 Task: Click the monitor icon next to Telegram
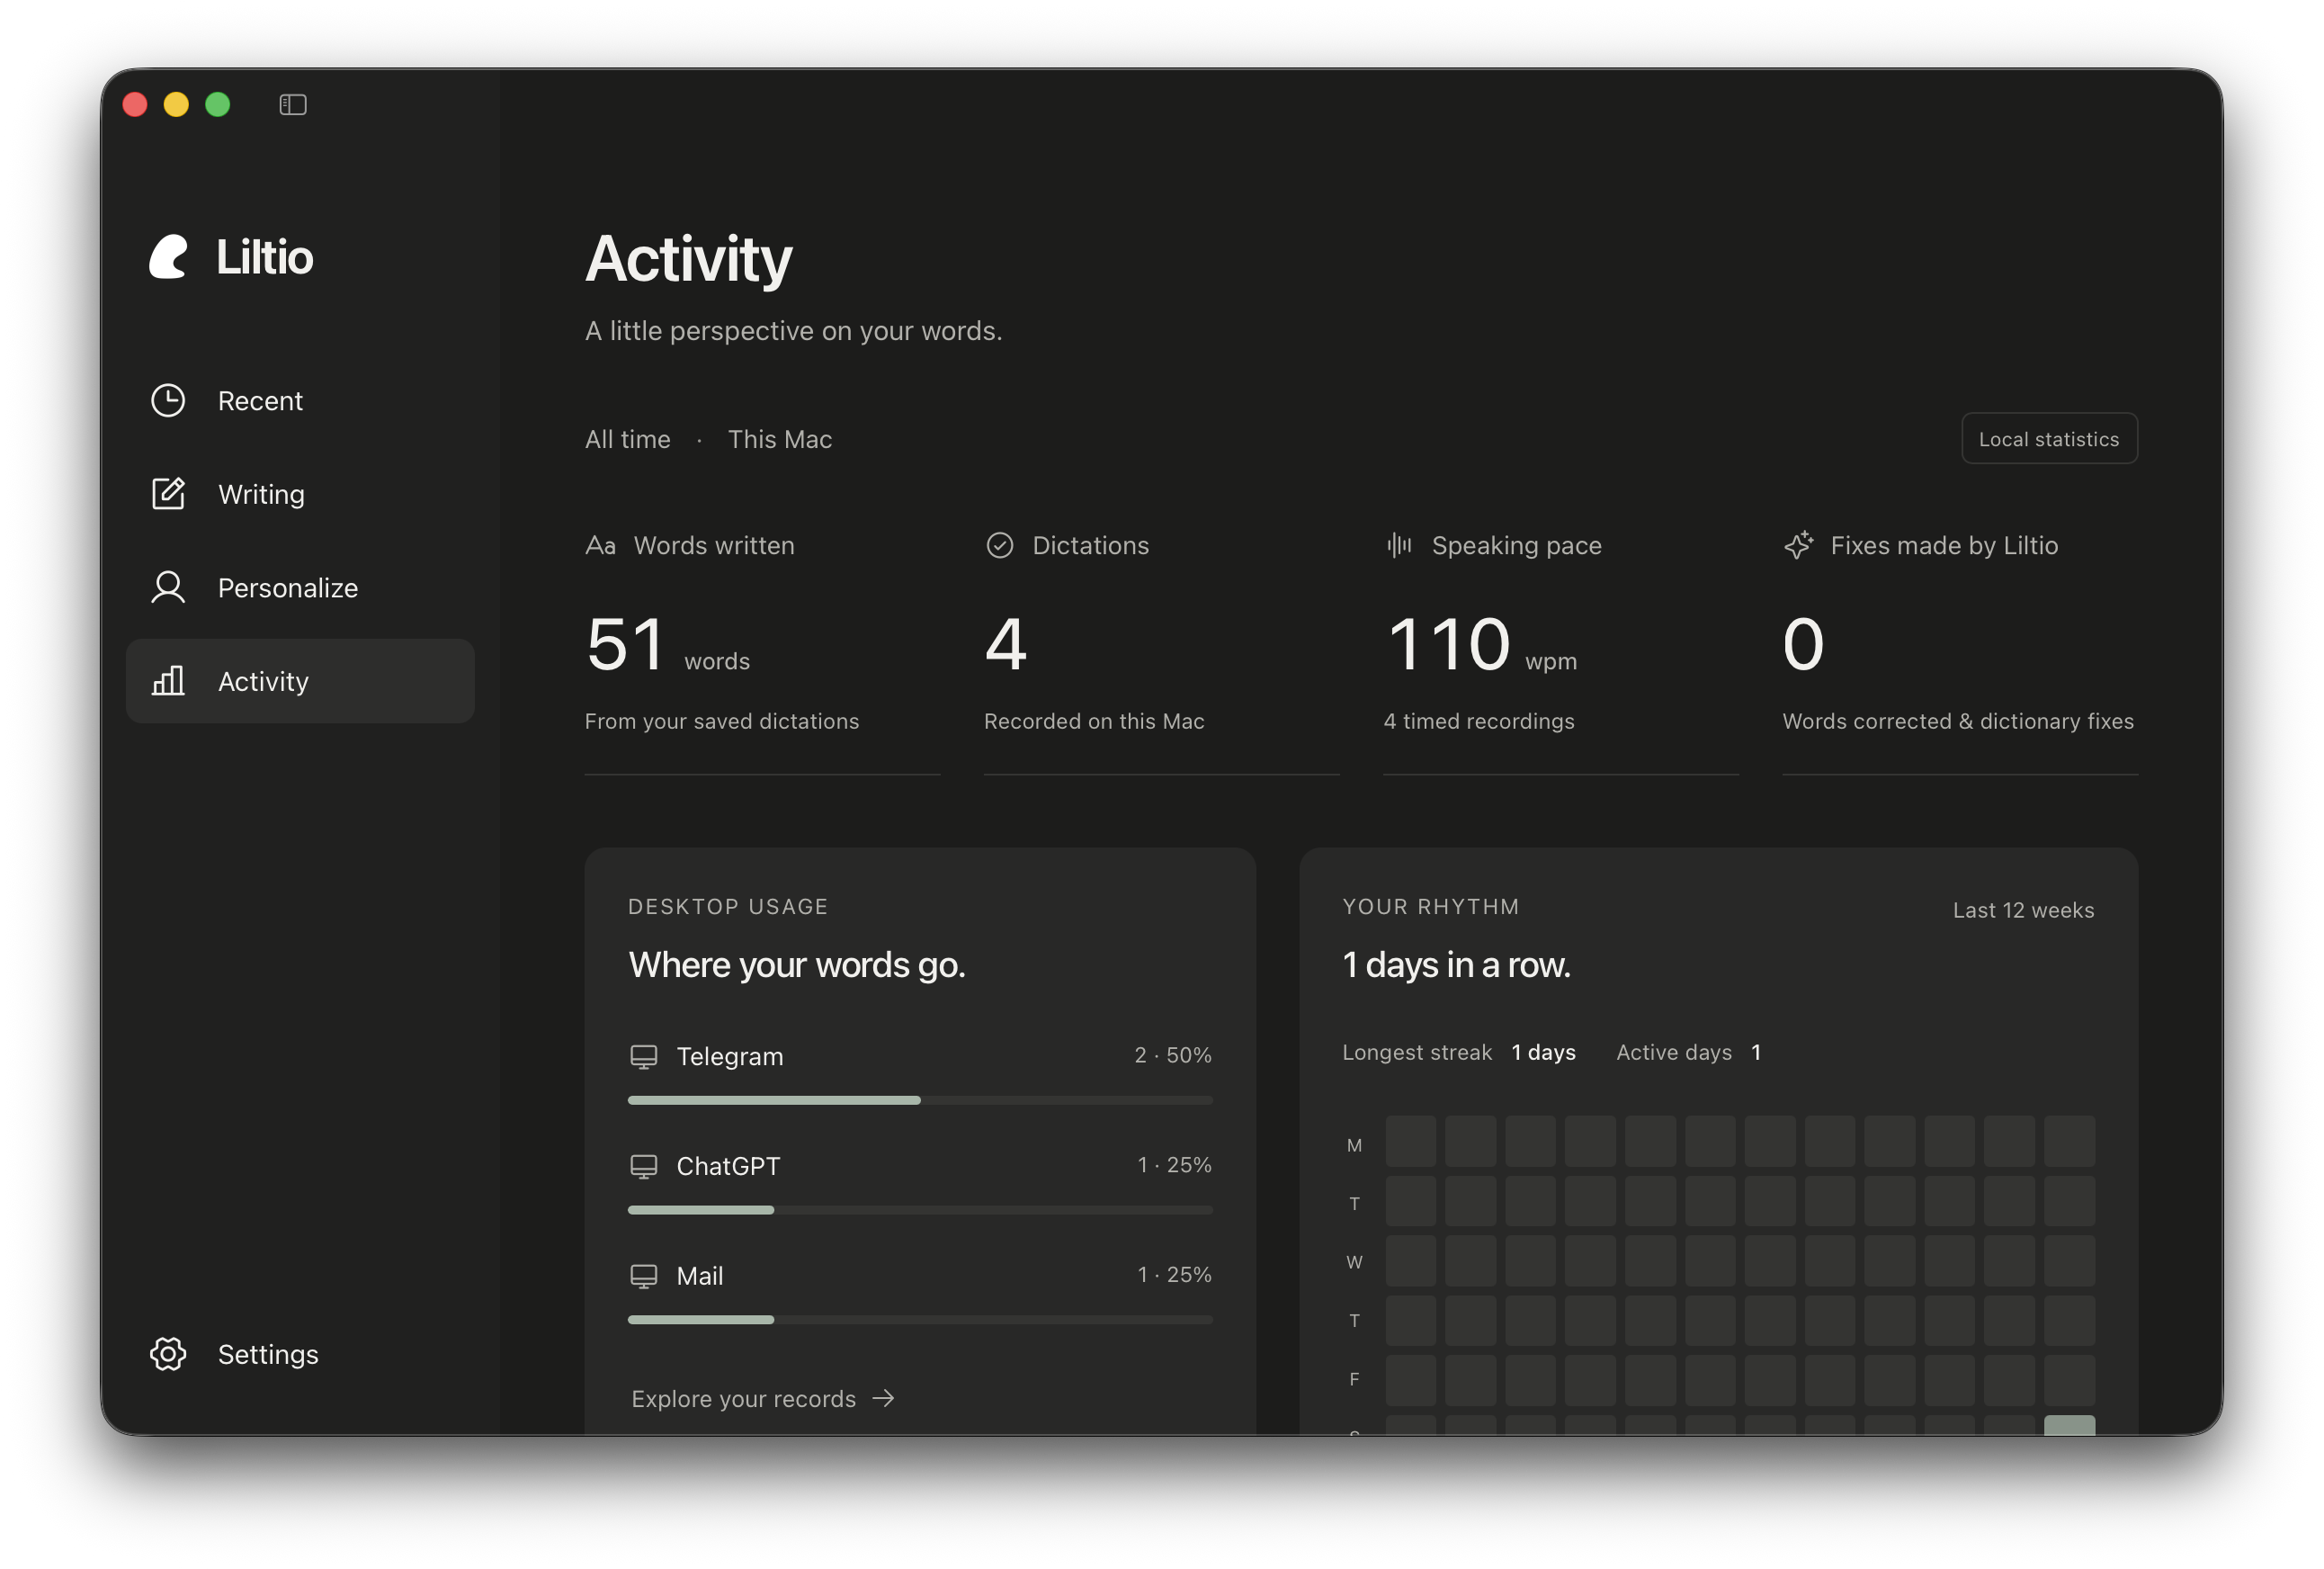644,1056
